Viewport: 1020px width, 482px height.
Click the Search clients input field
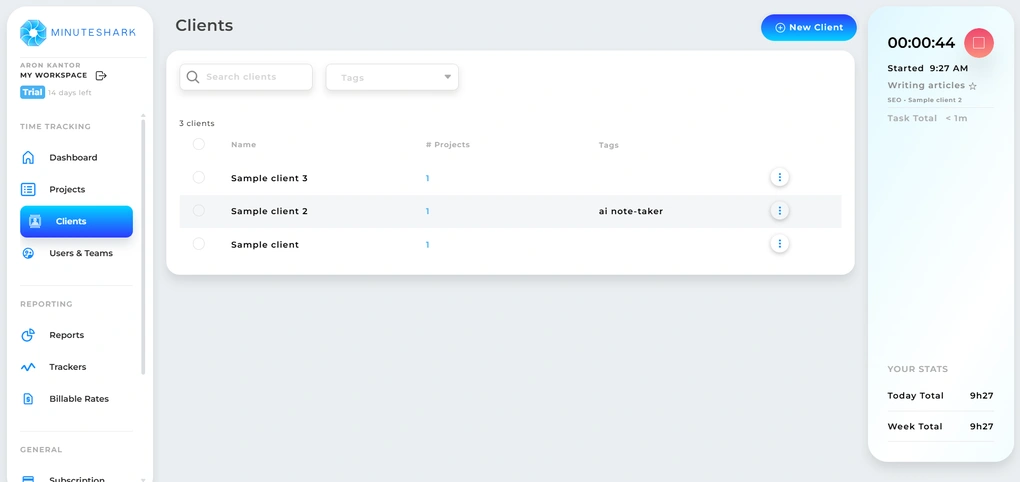[x=255, y=77]
